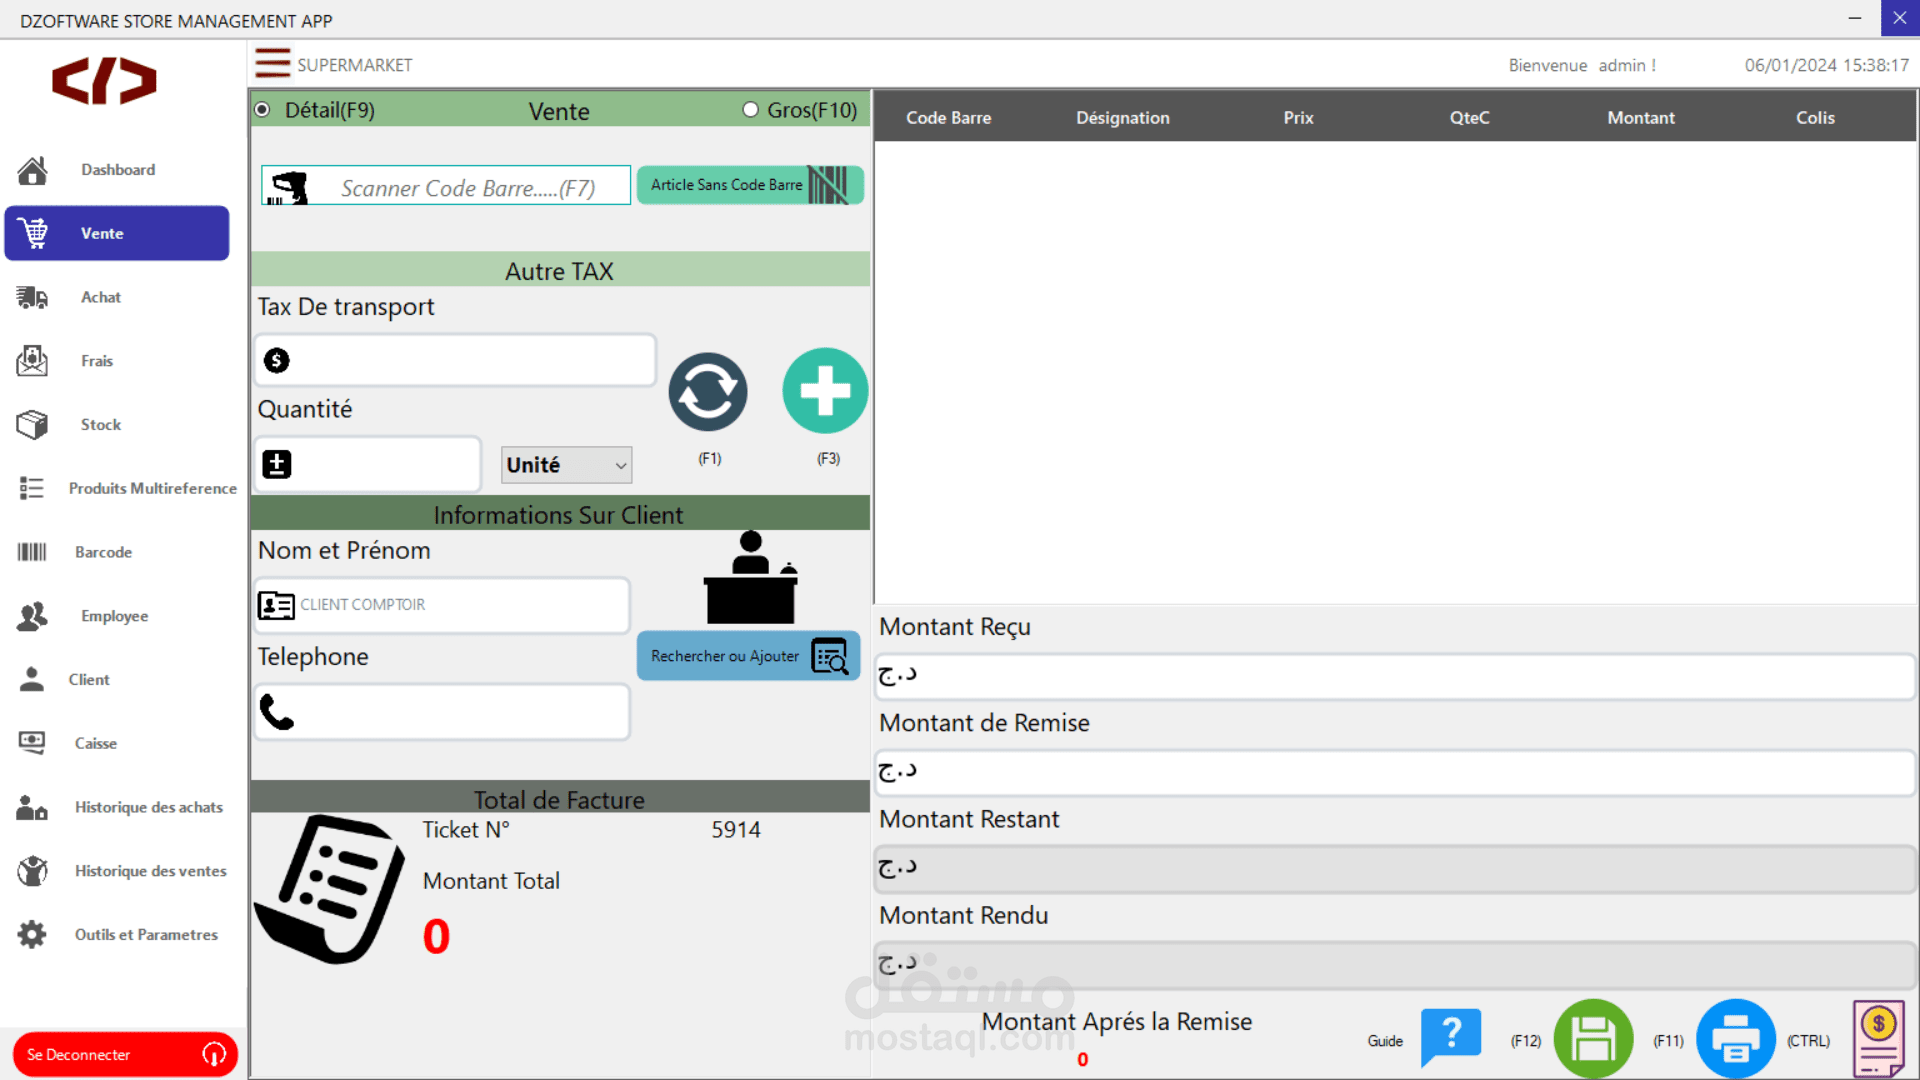Expand the Unité dropdown

(x=566, y=465)
